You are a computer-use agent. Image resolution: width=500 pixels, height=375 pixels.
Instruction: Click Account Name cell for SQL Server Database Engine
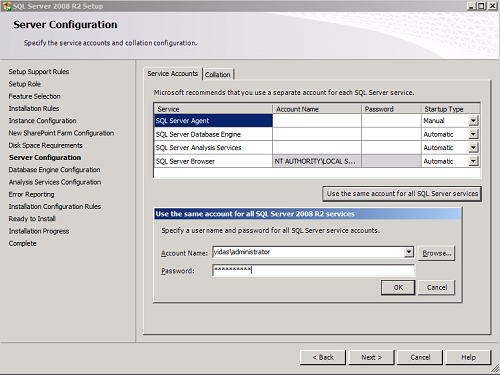[x=317, y=134]
